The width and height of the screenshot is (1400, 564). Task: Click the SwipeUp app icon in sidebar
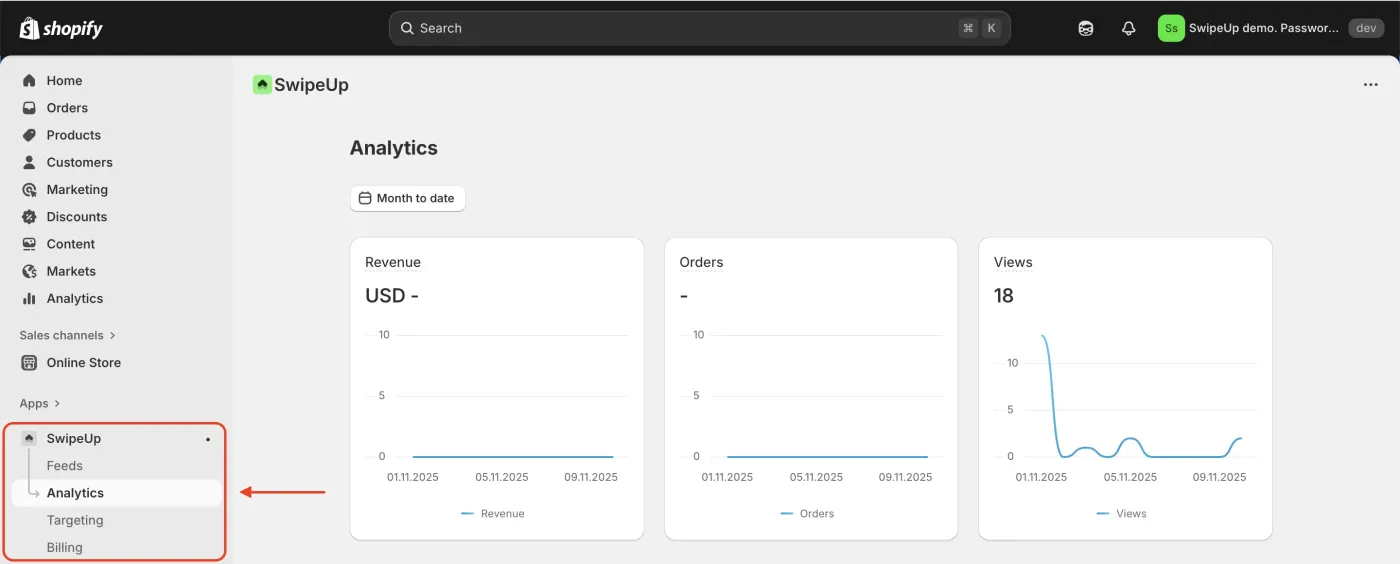29,438
